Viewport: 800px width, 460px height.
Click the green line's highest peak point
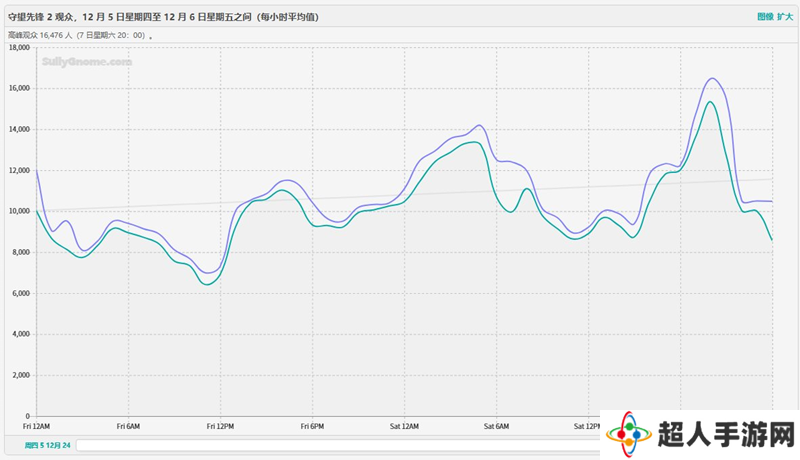pyautogui.click(x=710, y=101)
